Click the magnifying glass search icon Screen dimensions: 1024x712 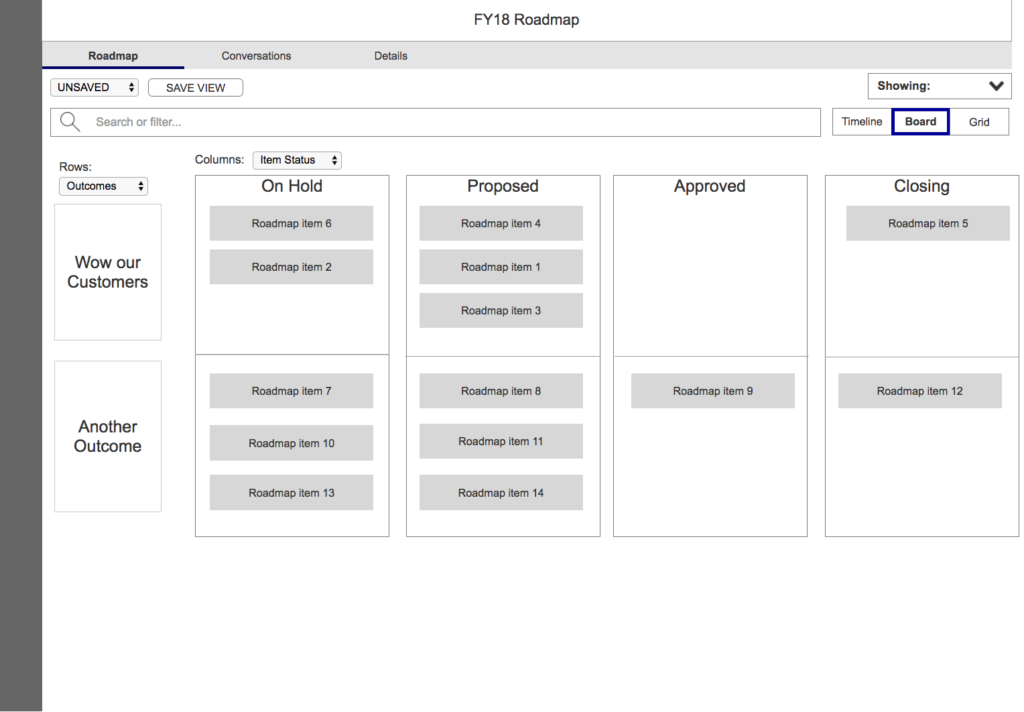tap(70, 122)
